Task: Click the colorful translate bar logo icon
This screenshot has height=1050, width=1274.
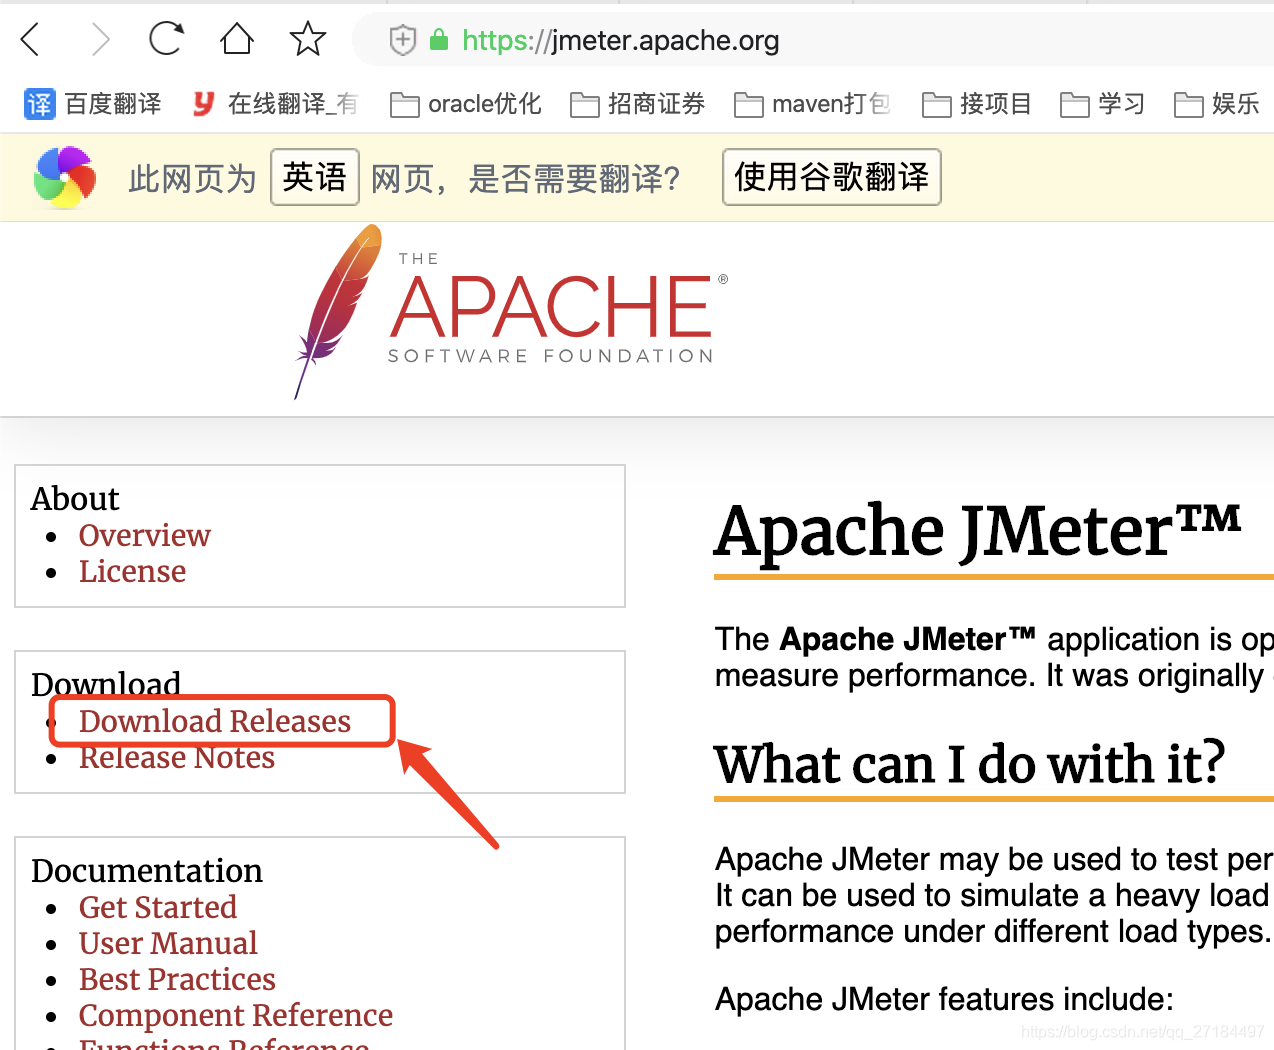Action: 65,178
